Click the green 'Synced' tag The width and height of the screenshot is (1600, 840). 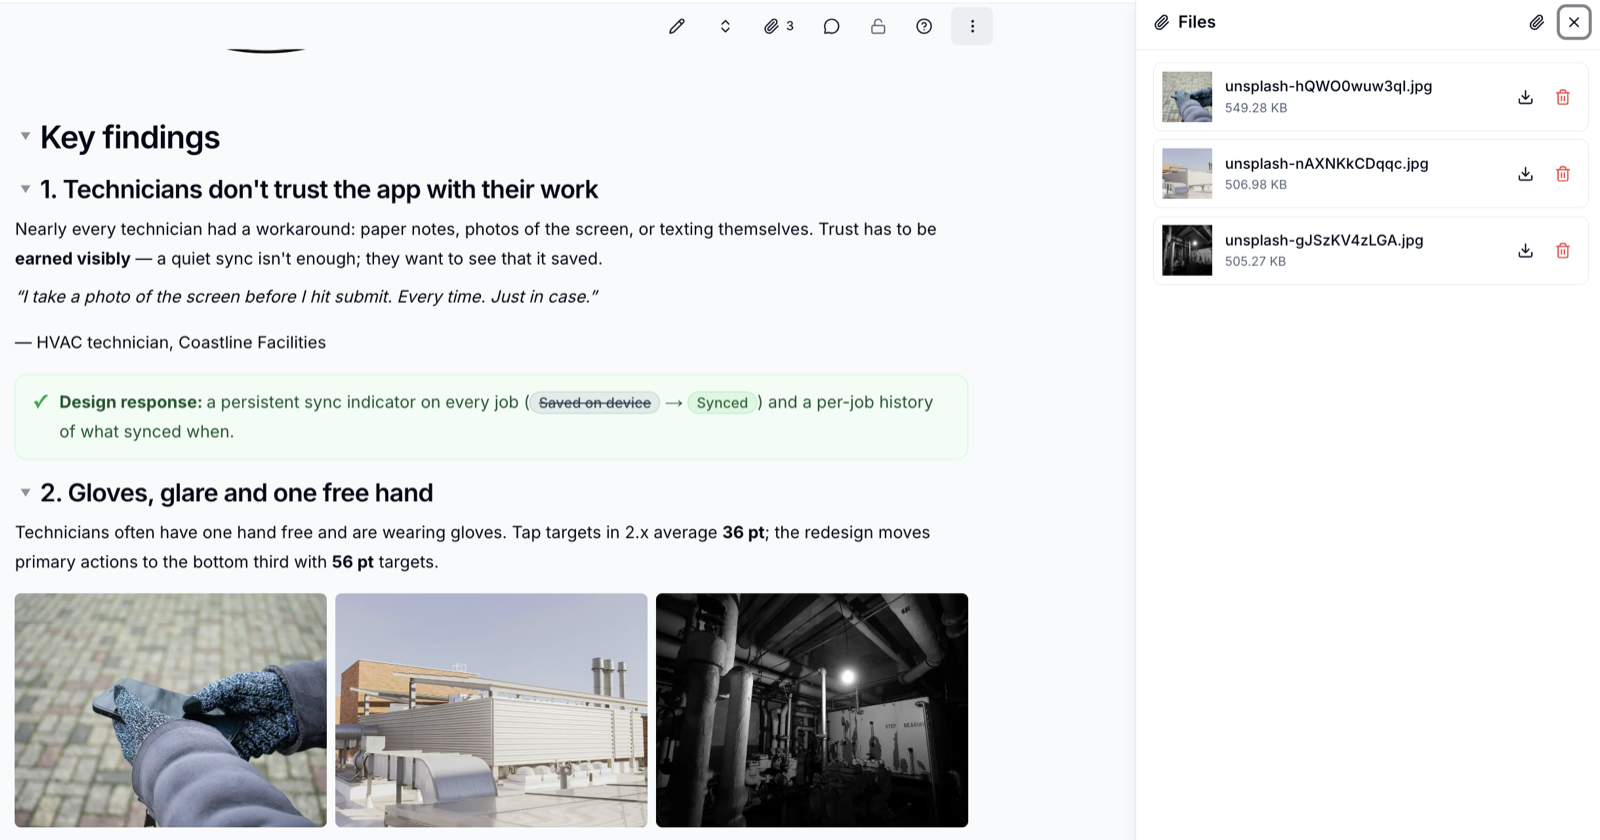(x=722, y=403)
